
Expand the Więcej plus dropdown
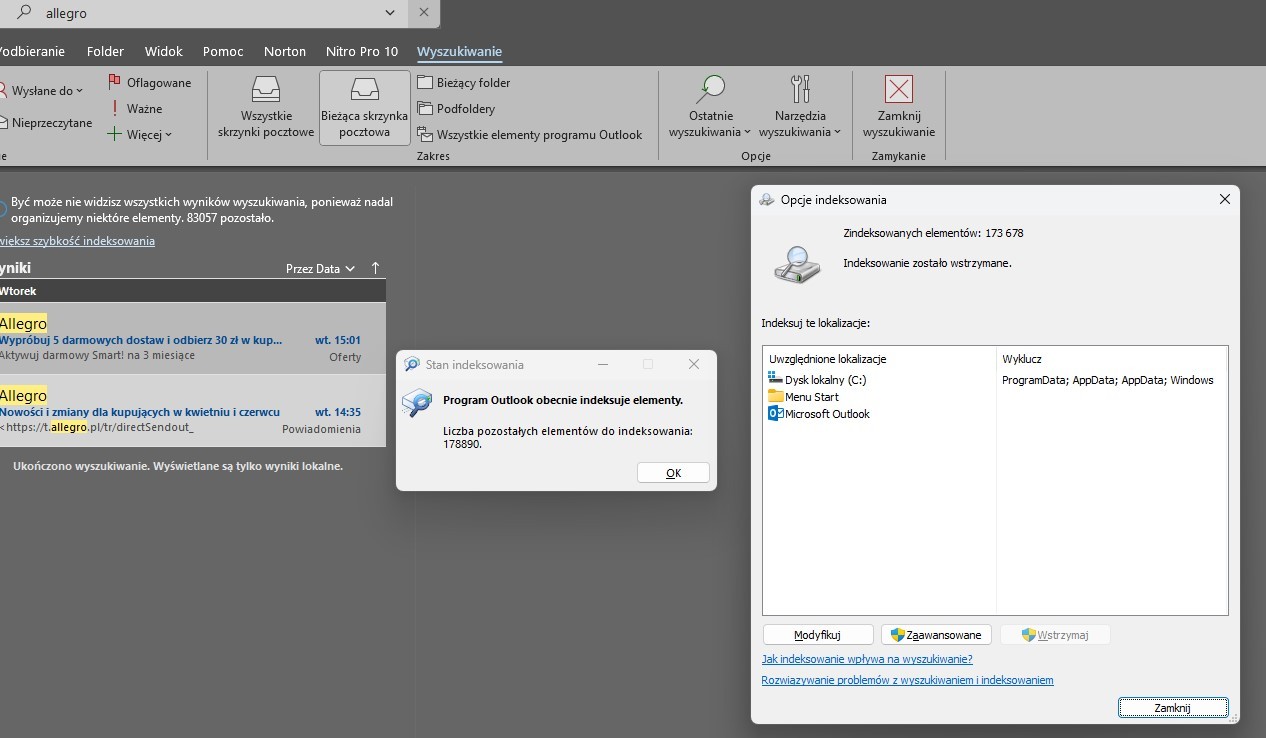(140, 134)
